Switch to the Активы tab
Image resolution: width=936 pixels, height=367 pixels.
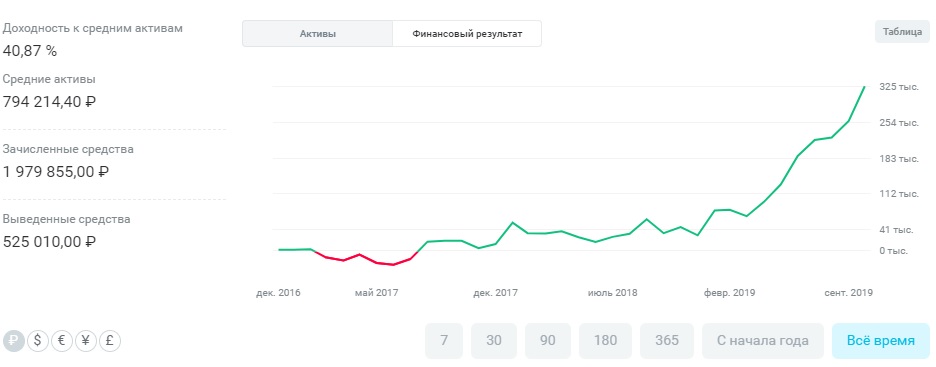[x=318, y=33]
